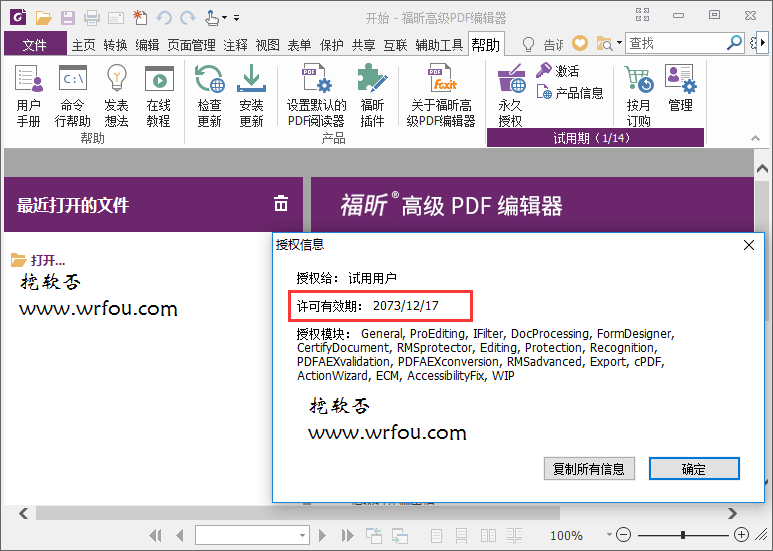This screenshot has height=551, width=773.
Task: Switch to the 注释 comment tab
Action: [x=235, y=45]
